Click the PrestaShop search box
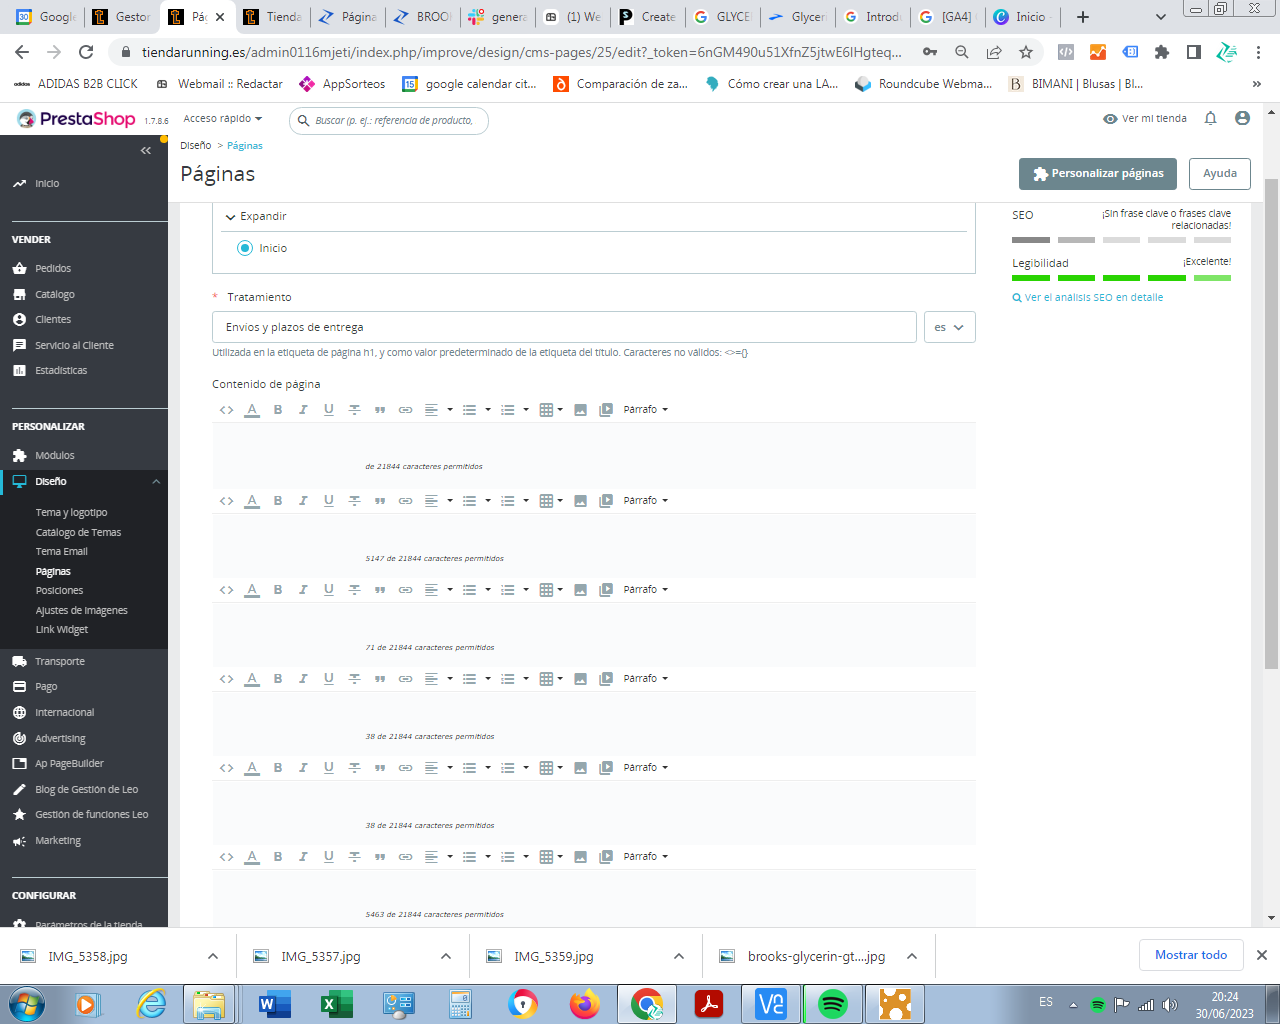 coord(389,121)
